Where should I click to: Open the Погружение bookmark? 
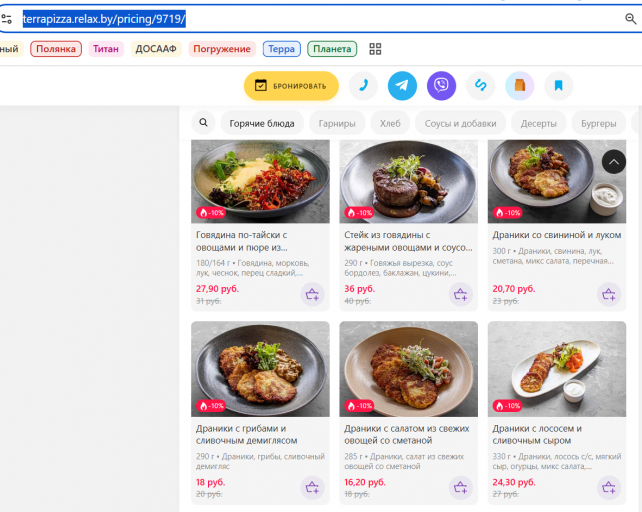click(x=222, y=49)
